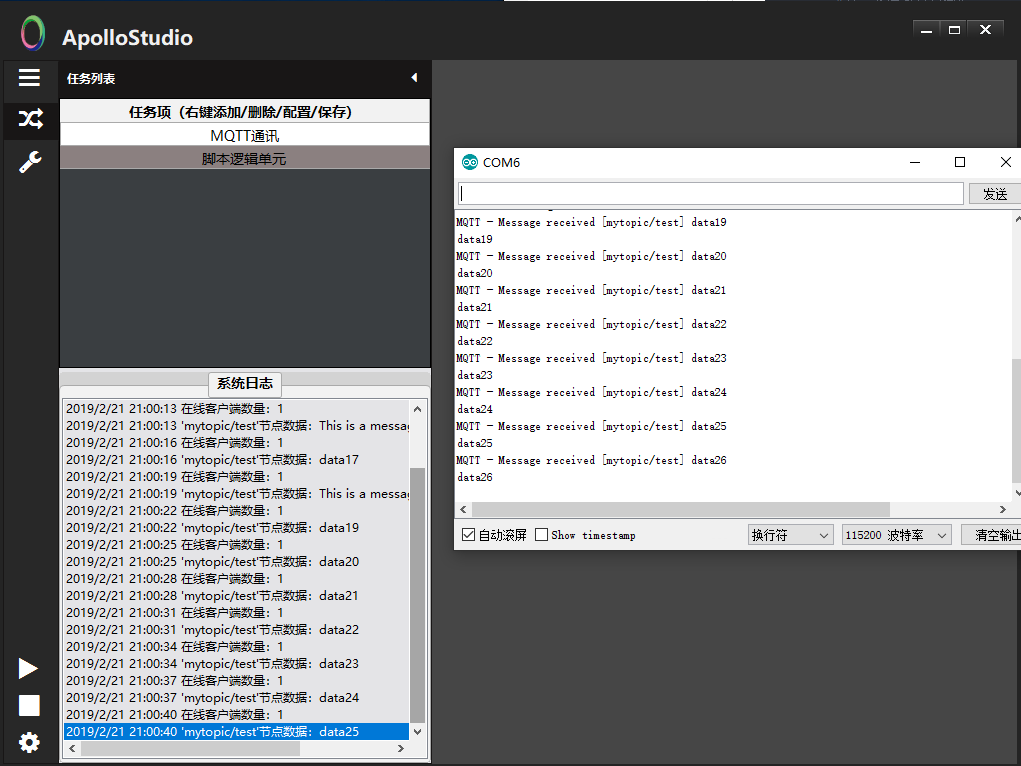Image resolution: width=1021 pixels, height=766 pixels.
Task: Click serial line Message received data19
Action: pos(591,222)
